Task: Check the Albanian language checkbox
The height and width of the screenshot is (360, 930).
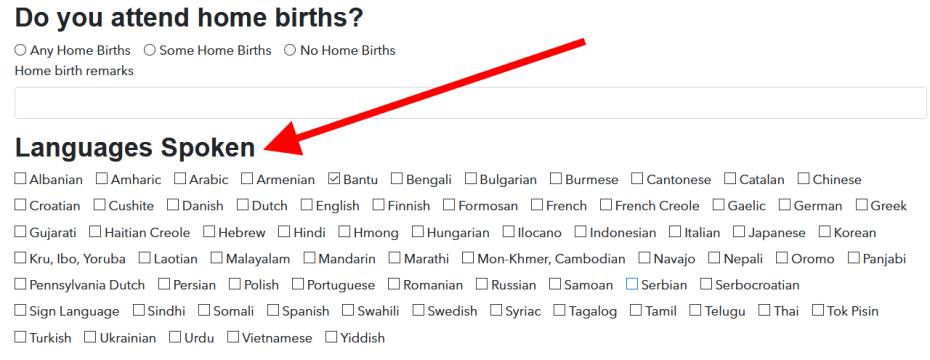Action: click(x=20, y=179)
